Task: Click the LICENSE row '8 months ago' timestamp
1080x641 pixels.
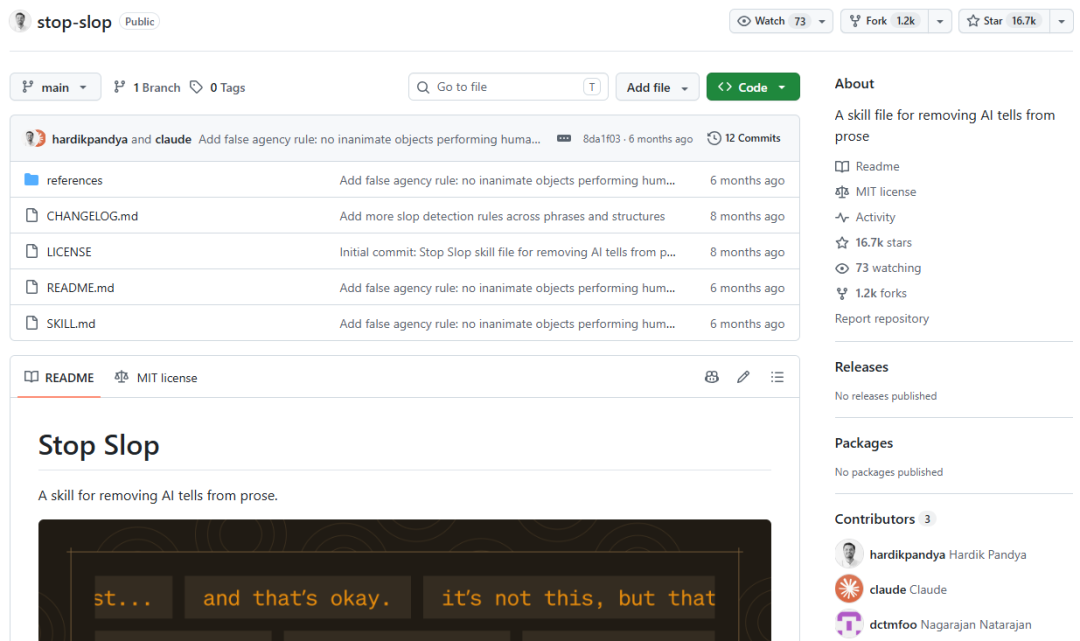Action: point(747,252)
